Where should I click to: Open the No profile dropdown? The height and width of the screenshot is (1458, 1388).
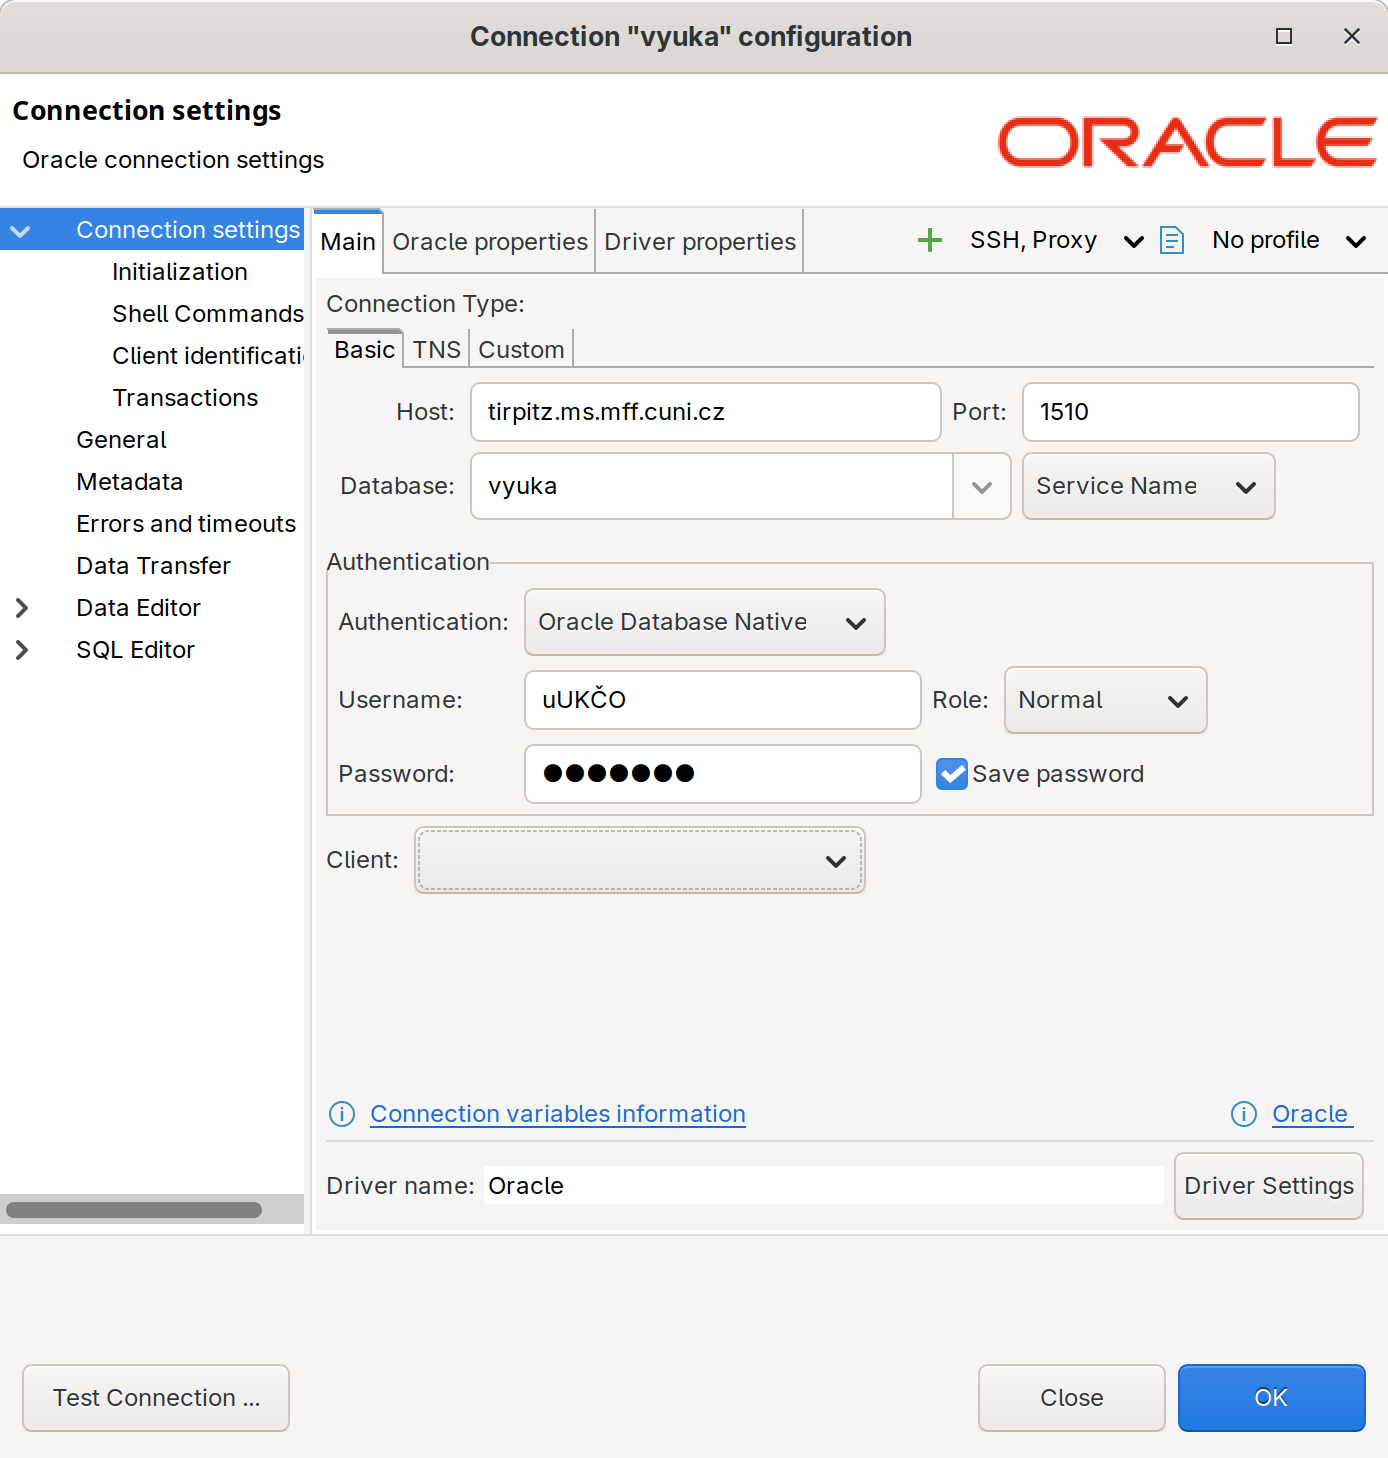[x=1289, y=240]
